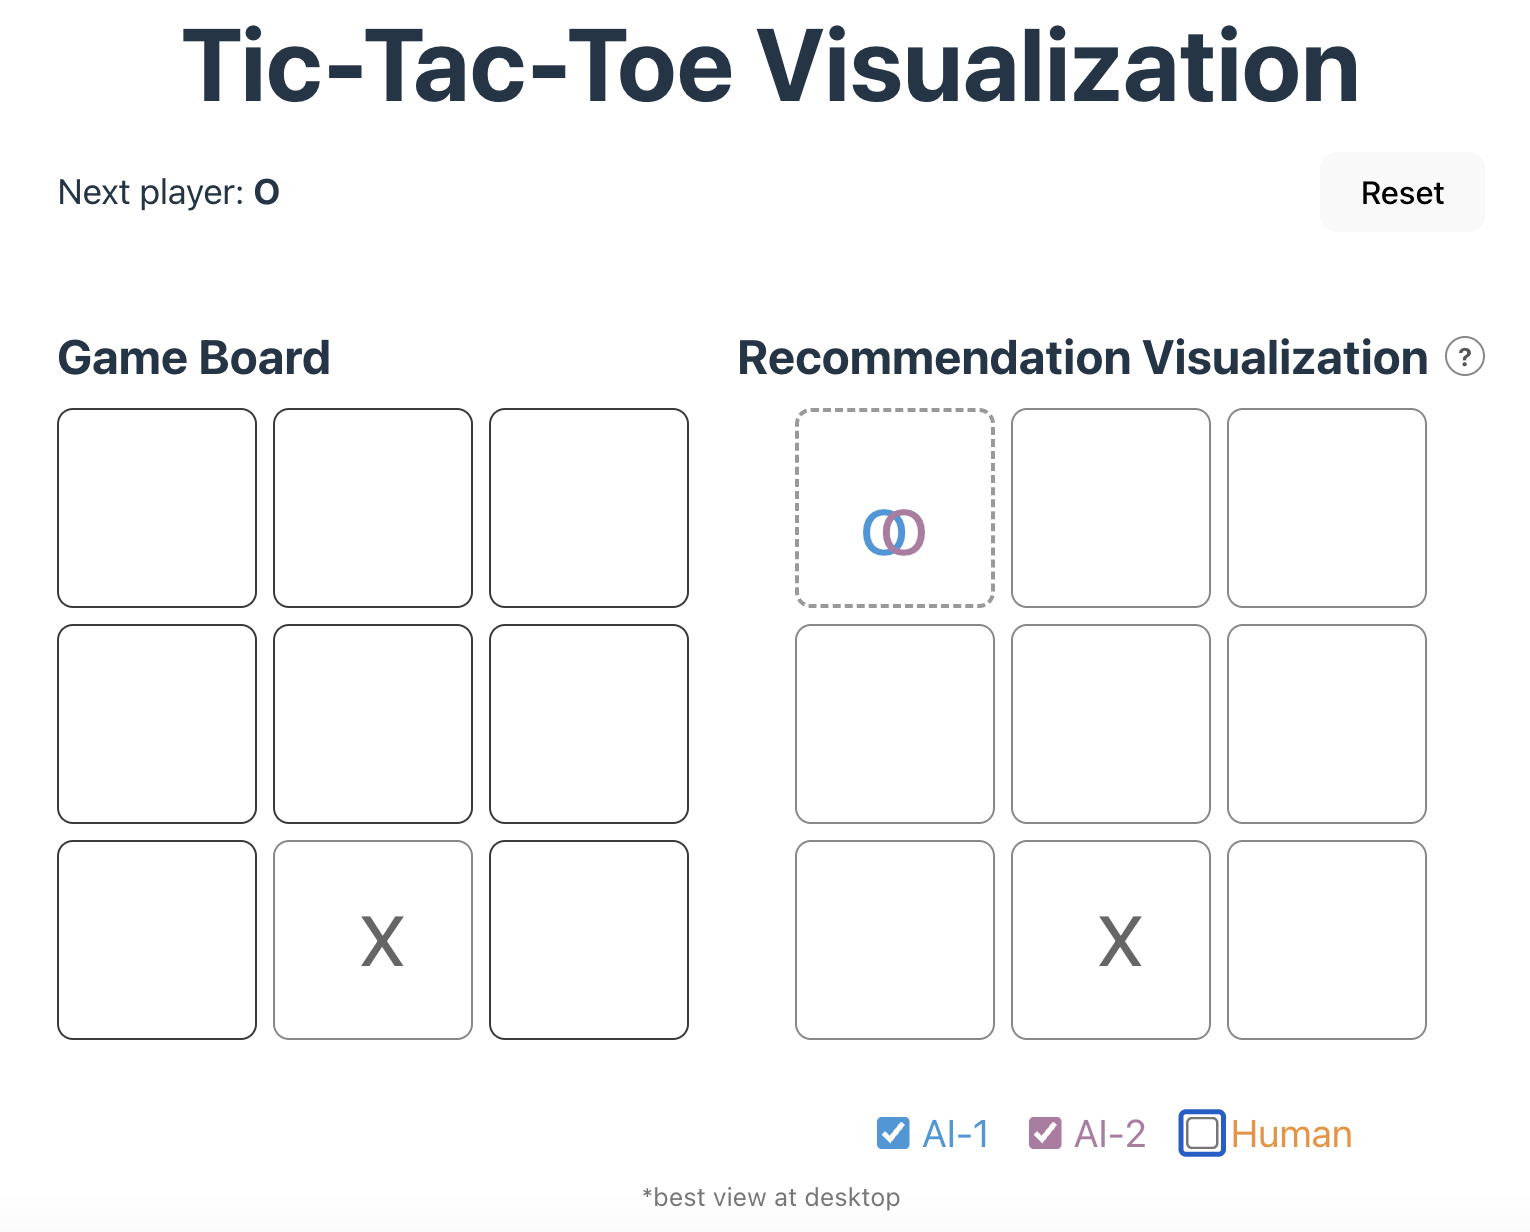Click the top-left Game Board cell
This screenshot has height=1232, width=1530.
click(157, 508)
